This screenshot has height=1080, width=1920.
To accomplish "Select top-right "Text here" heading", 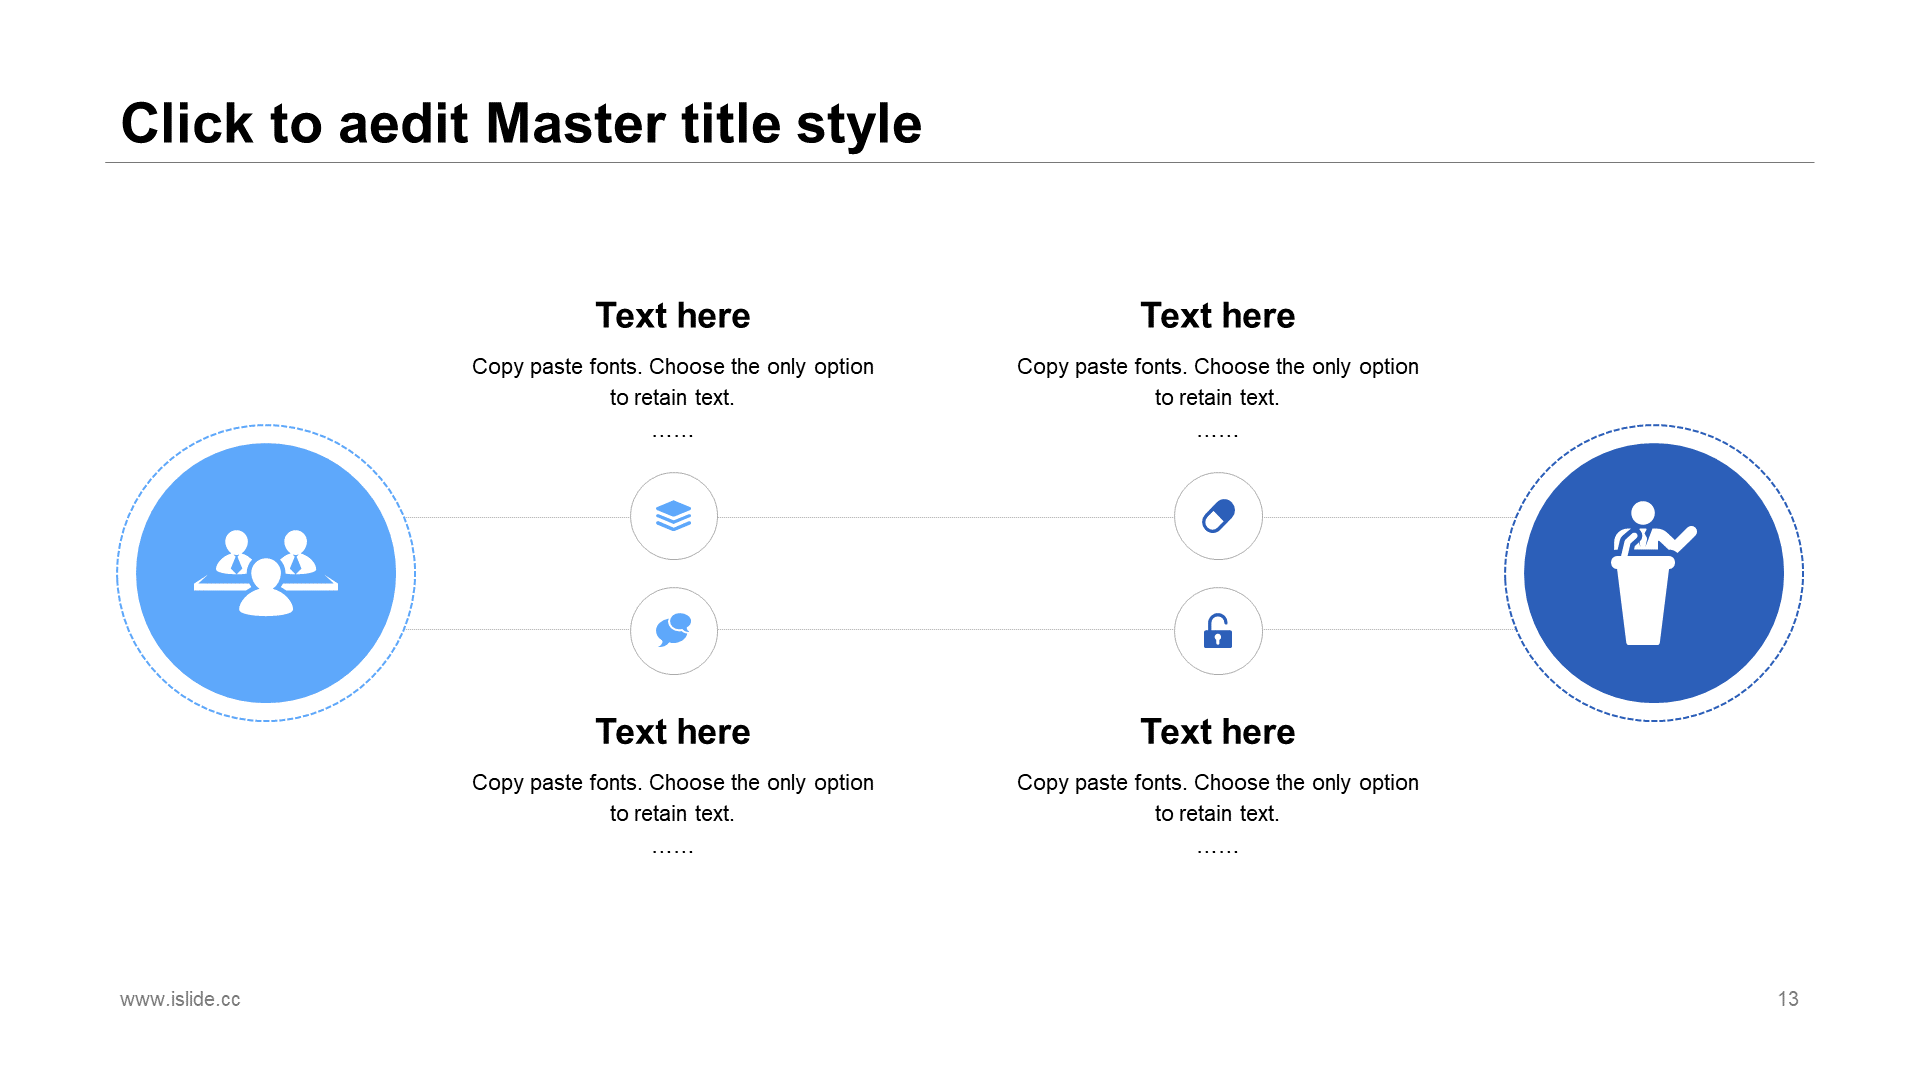I will [x=1218, y=316].
